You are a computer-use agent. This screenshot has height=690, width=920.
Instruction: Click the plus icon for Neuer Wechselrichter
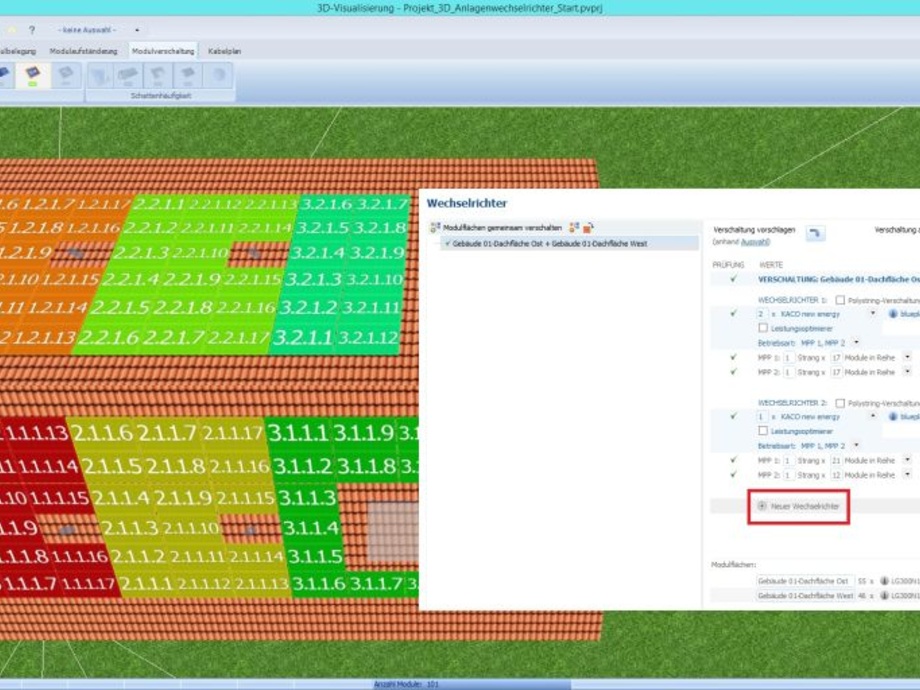(762, 506)
